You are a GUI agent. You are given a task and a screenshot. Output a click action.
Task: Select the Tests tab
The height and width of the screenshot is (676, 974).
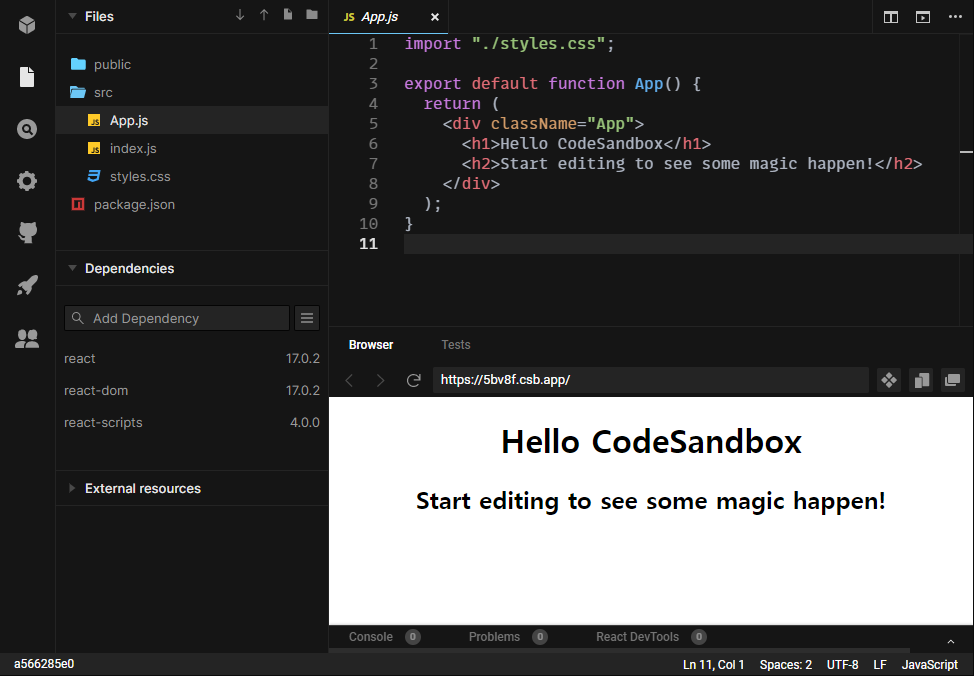pos(456,345)
